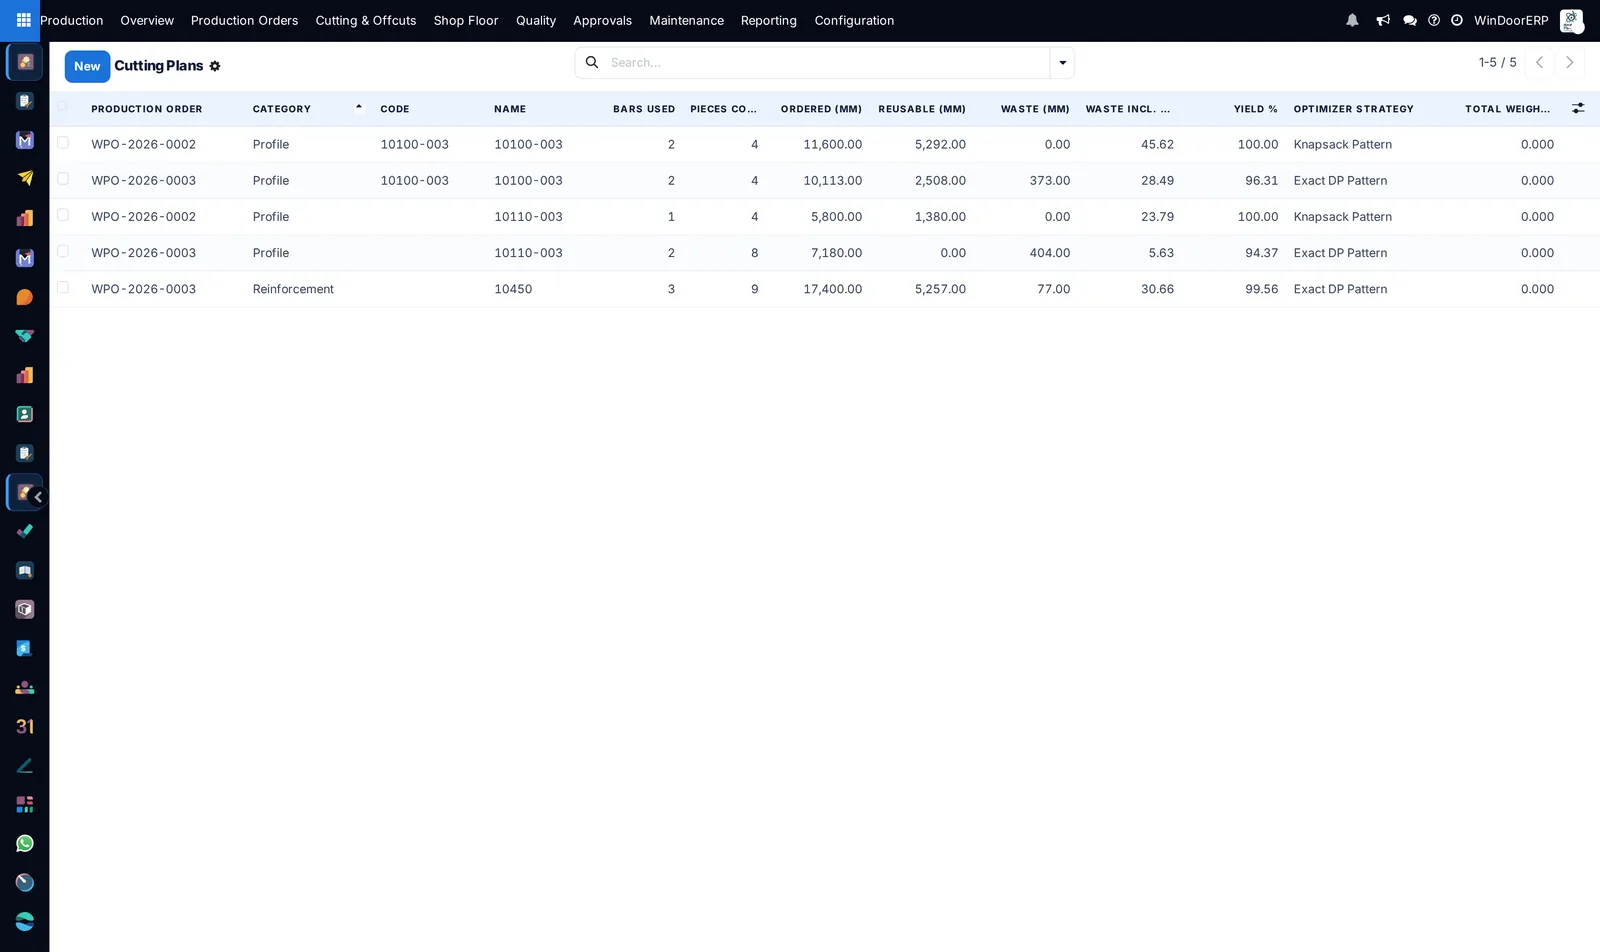
Task: Open the orange speech bubble Discuss app
Action: pyautogui.click(x=25, y=297)
